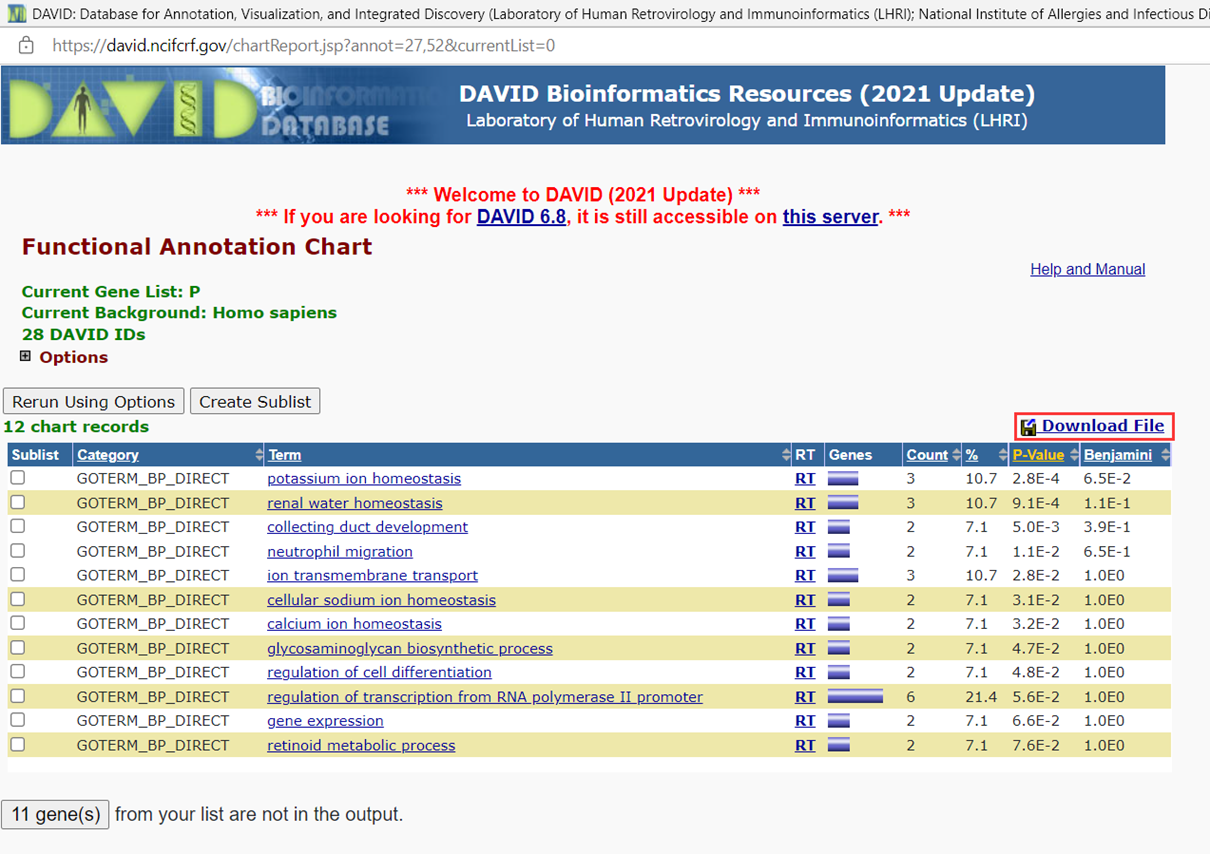
Task: Toggle sort arrows on Benjamini column
Action: point(1165,455)
